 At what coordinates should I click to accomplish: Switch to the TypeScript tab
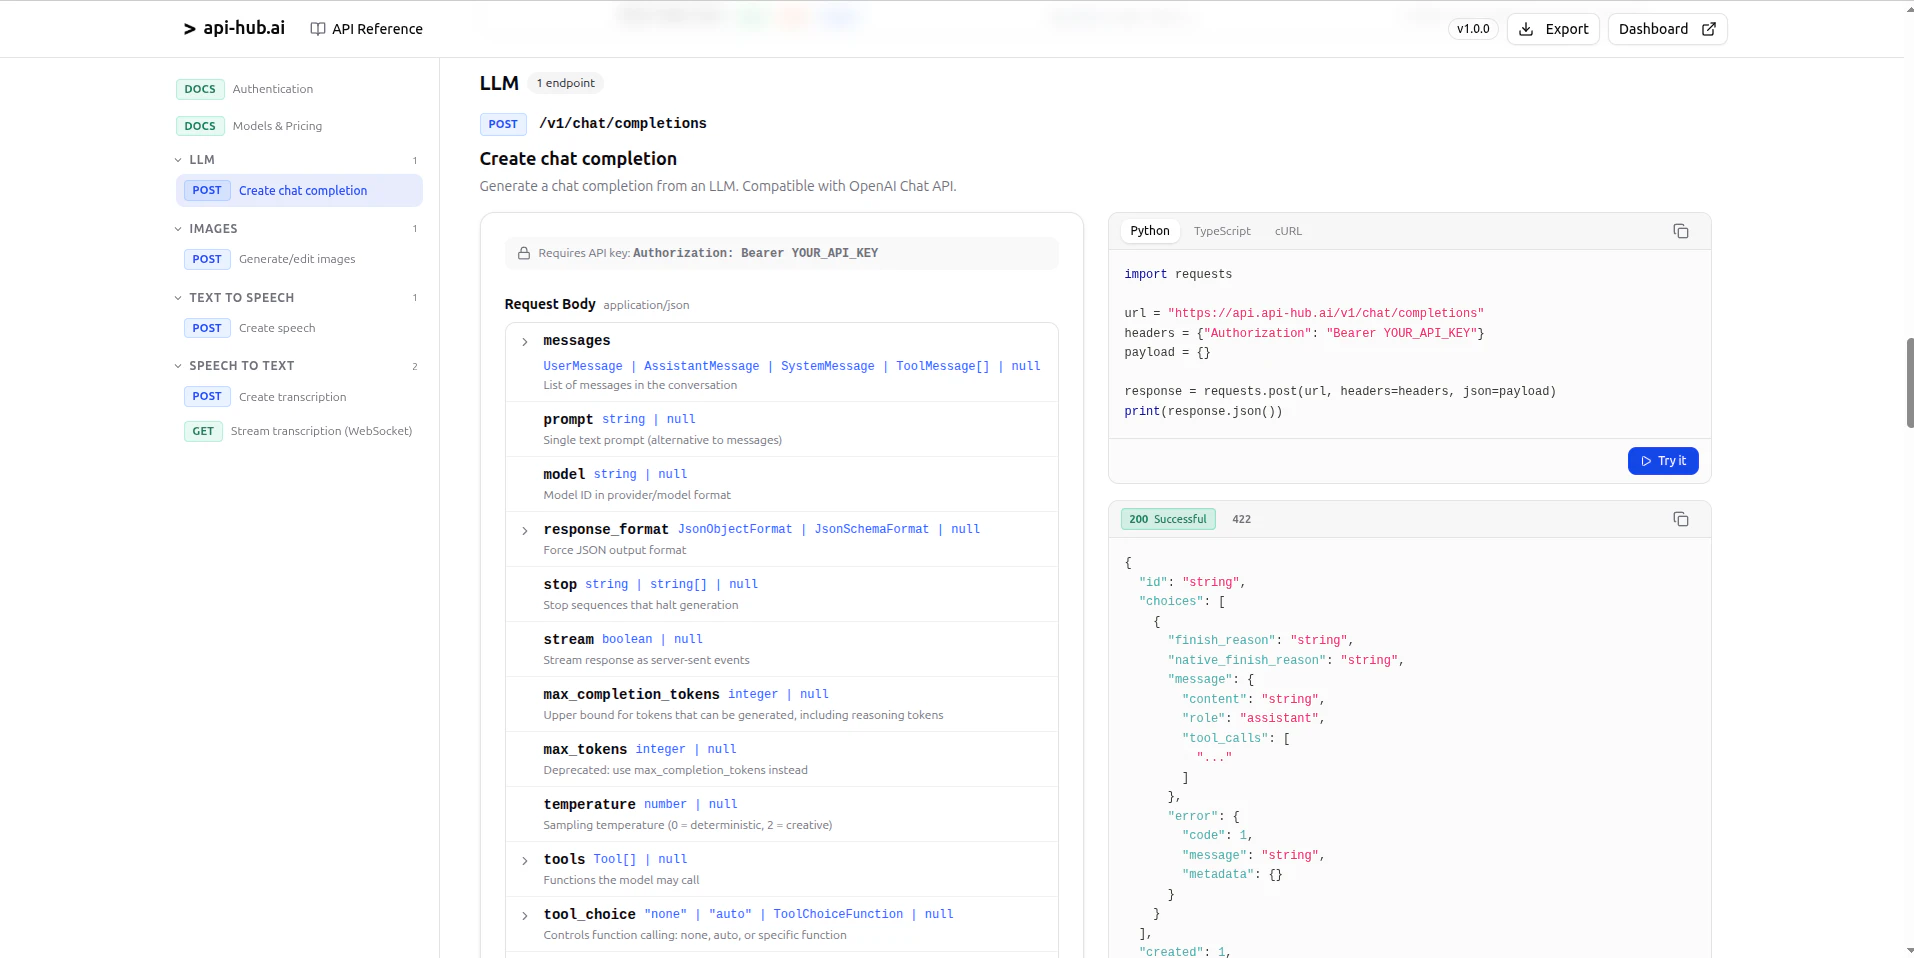(1221, 231)
